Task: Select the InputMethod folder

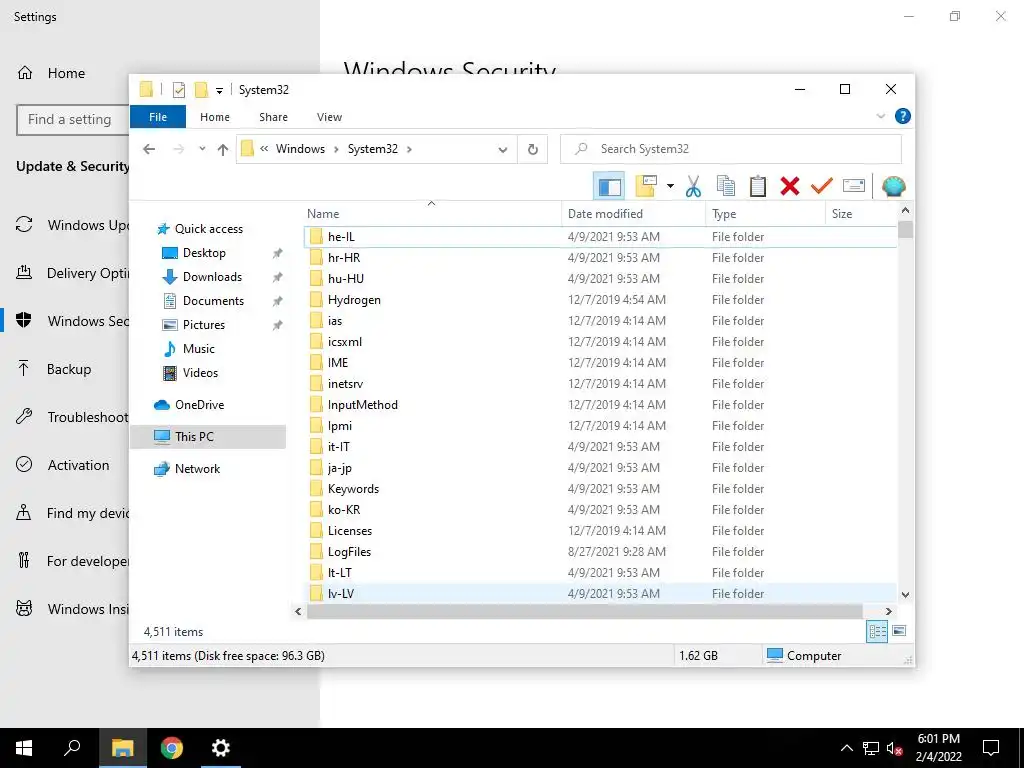Action: (362, 405)
